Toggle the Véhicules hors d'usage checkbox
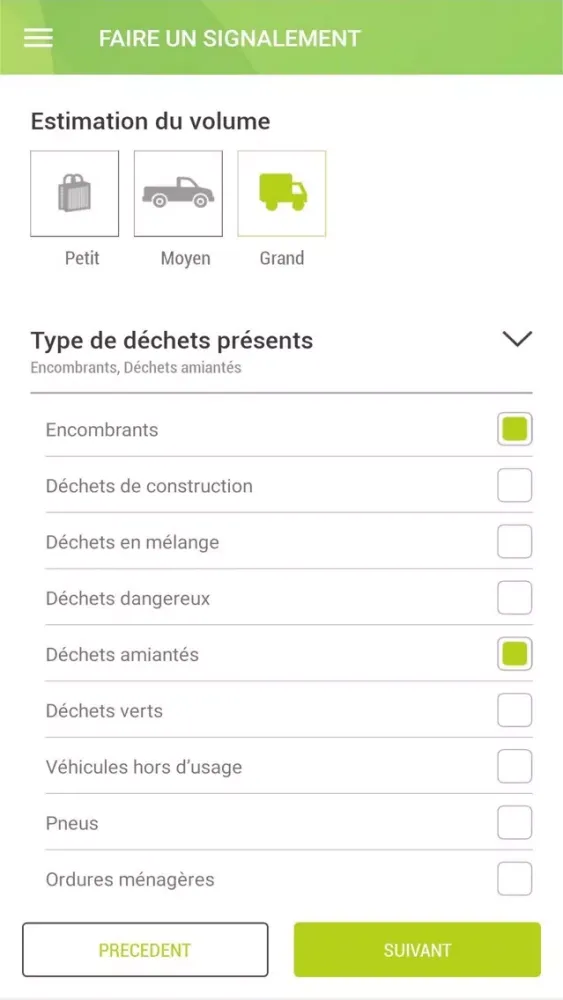The image size is (563, 1000). (515, 766)
